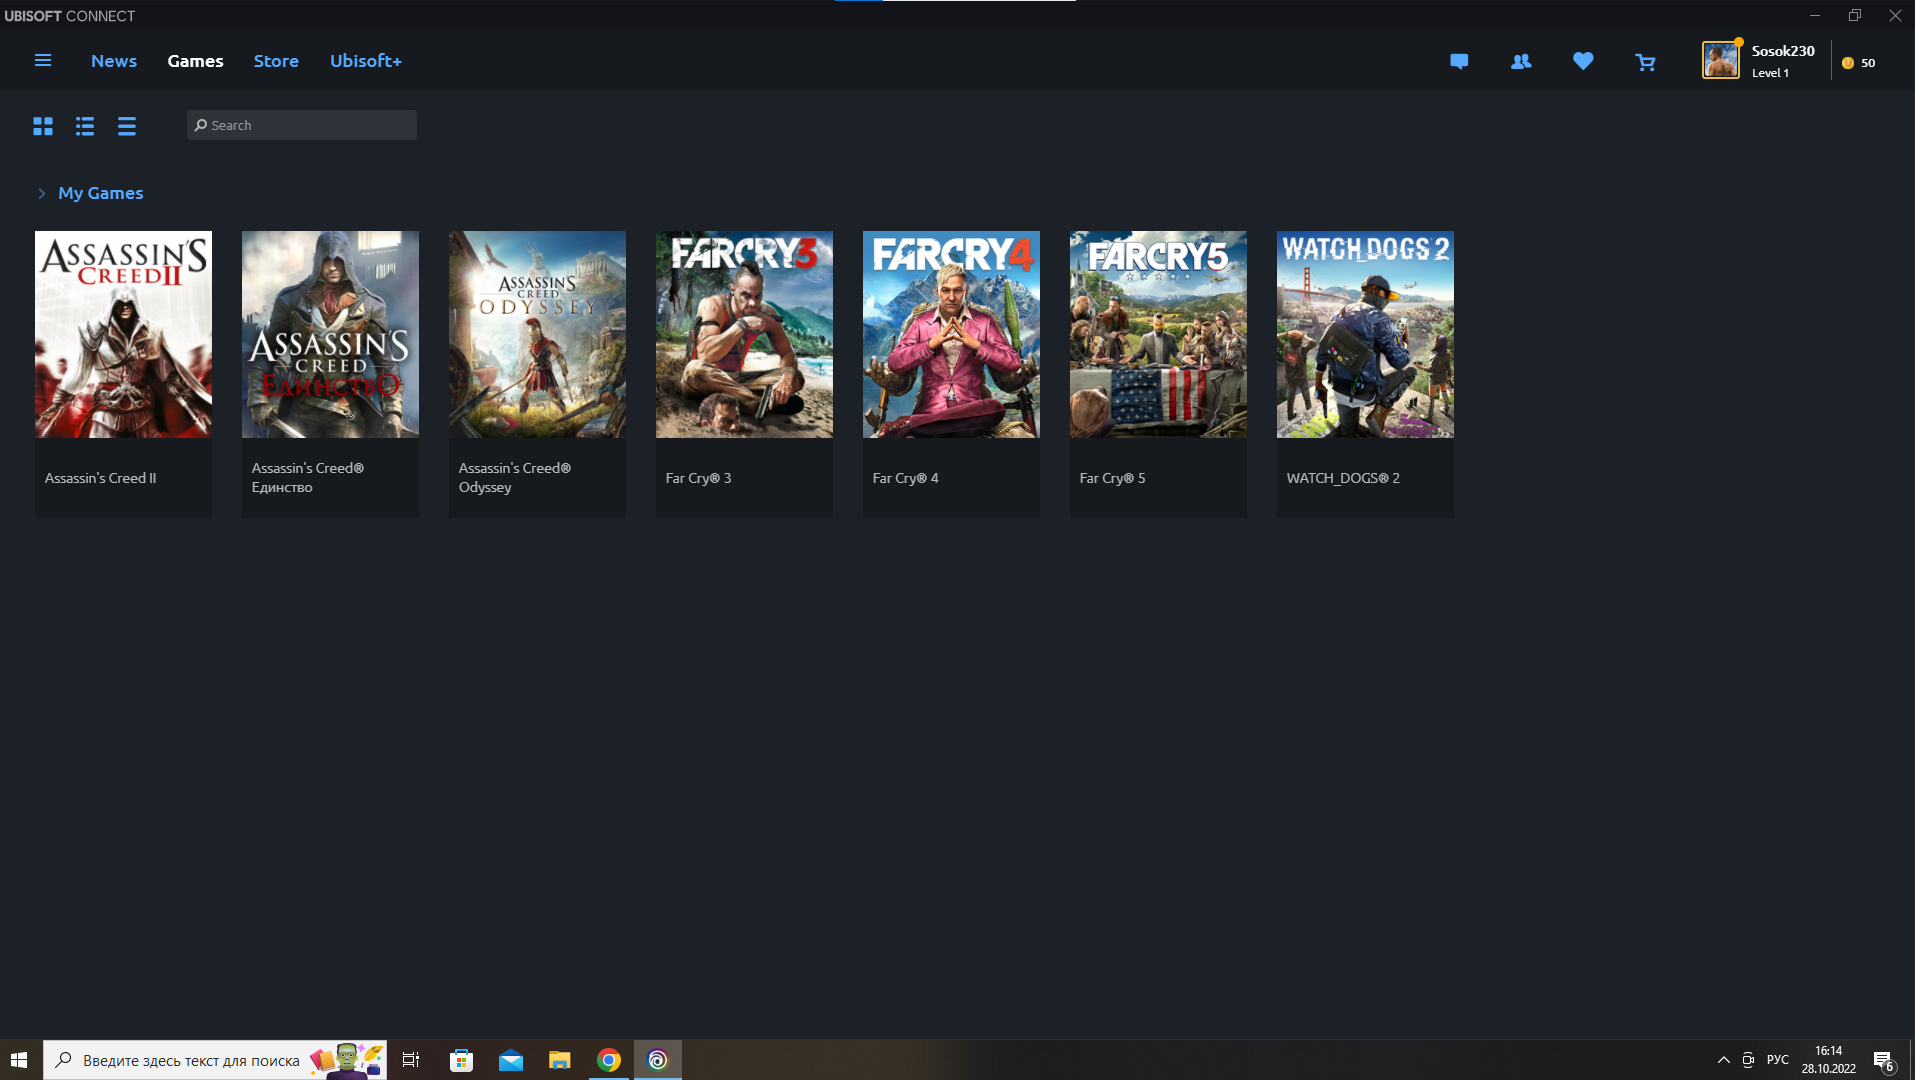
Task: Select the Games tab
Action: pos(195,61)
